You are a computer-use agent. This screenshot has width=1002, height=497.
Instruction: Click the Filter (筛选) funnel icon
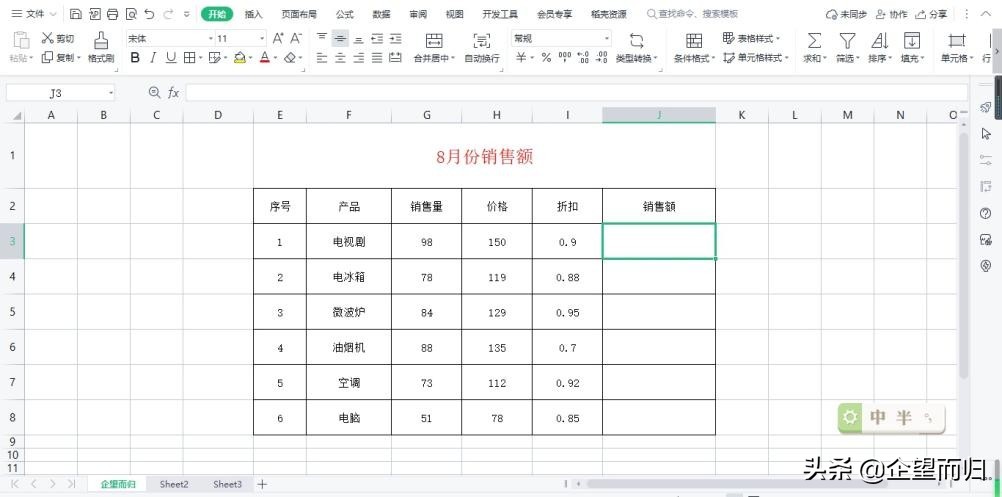tap(847, 41)
